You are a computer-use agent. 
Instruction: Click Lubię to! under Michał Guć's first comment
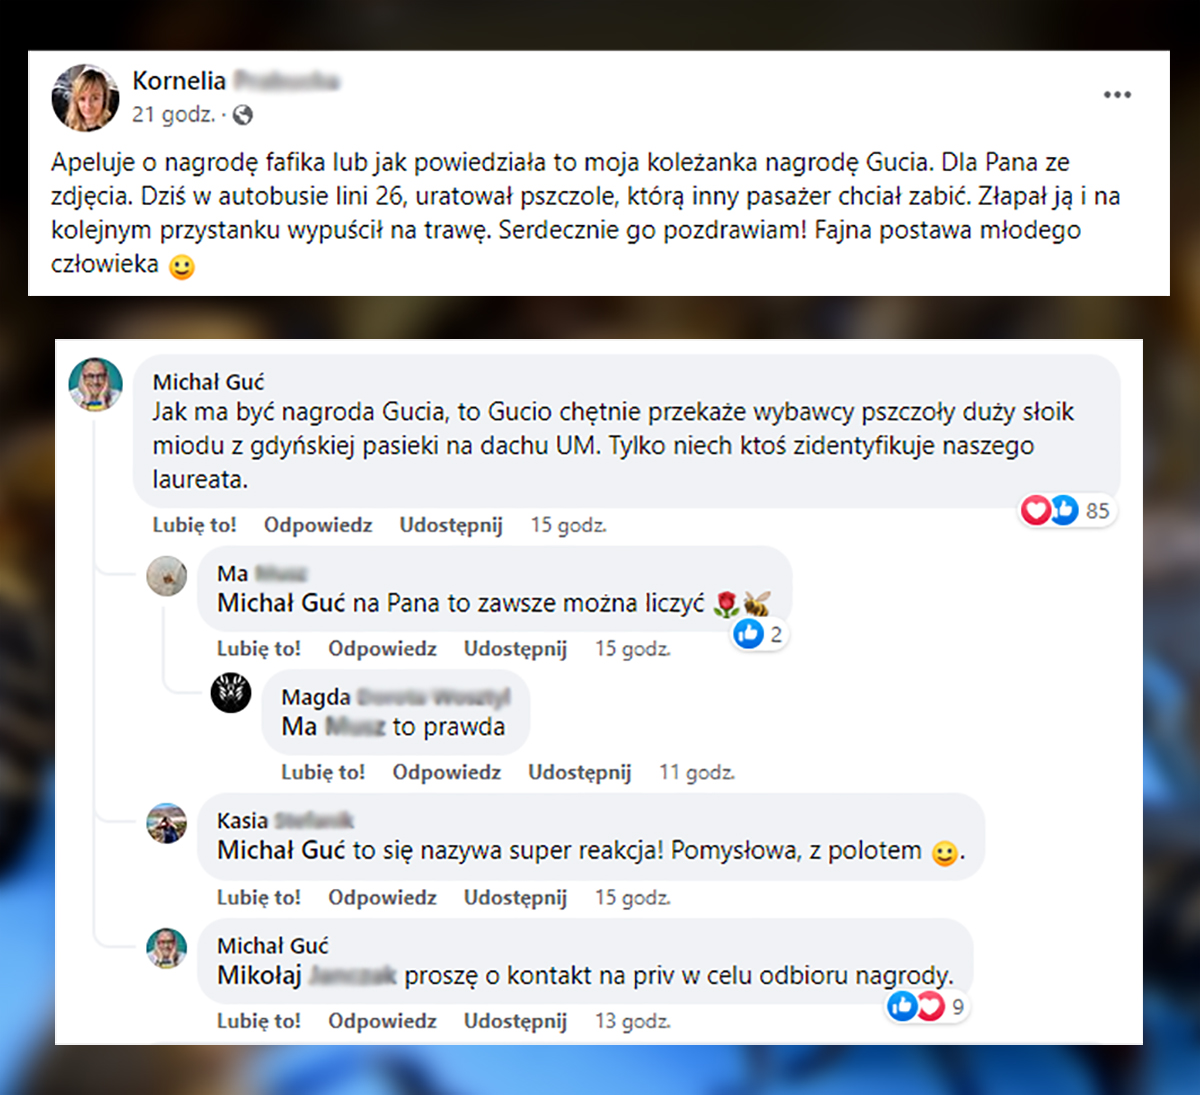click(x=194, y=524)
